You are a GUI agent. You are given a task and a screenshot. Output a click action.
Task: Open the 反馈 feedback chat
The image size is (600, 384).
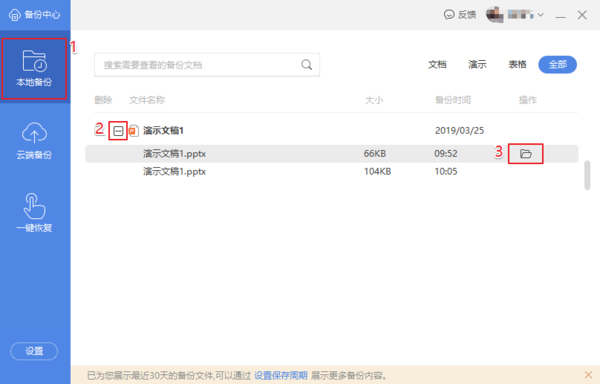(x=460, y=15)
